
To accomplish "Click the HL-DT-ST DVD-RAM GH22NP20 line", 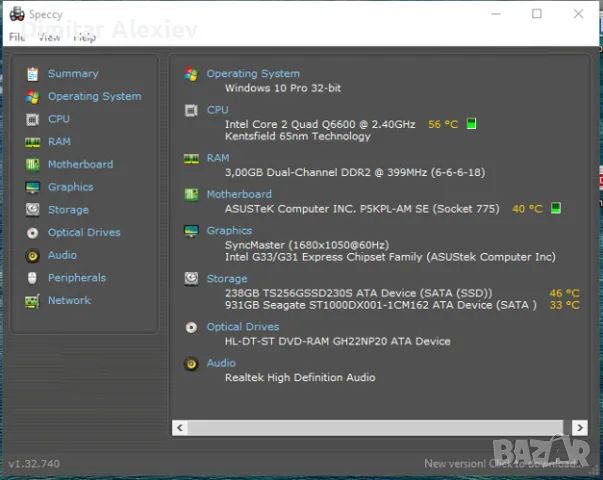I will (338, 341).
